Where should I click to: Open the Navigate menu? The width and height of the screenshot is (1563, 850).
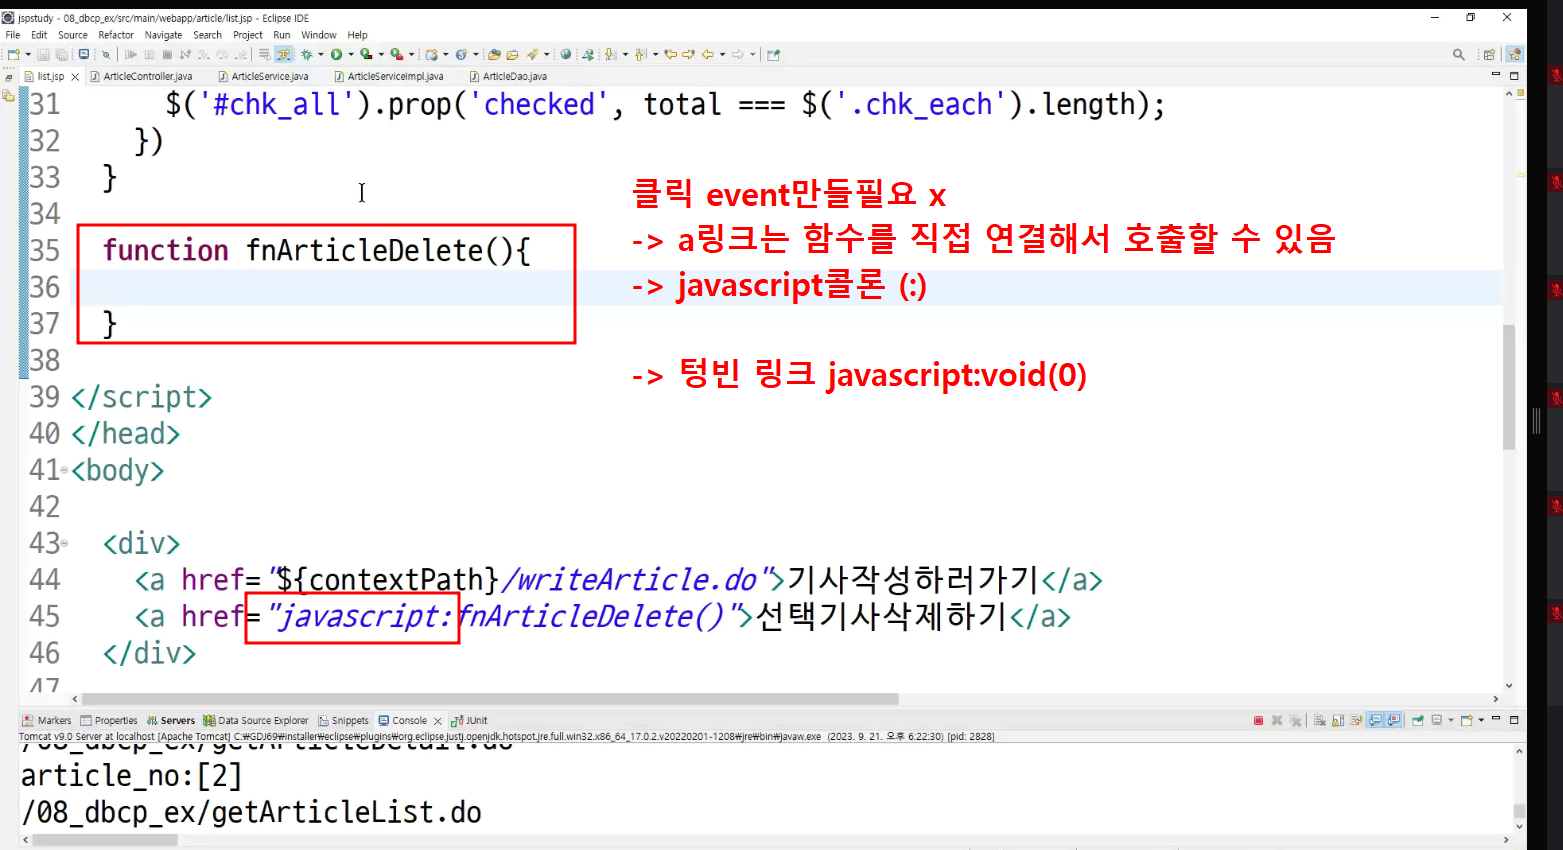tap(164, 35)
